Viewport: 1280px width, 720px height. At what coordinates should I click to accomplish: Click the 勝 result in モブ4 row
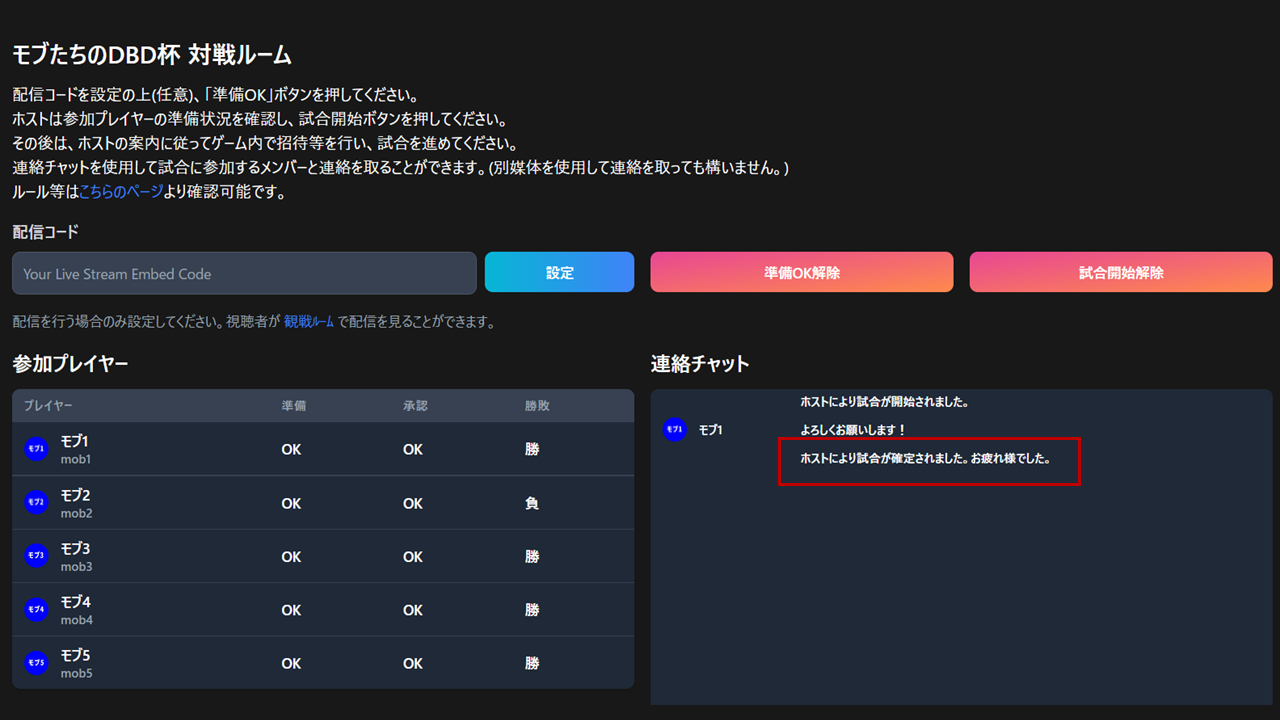point(532,610)
